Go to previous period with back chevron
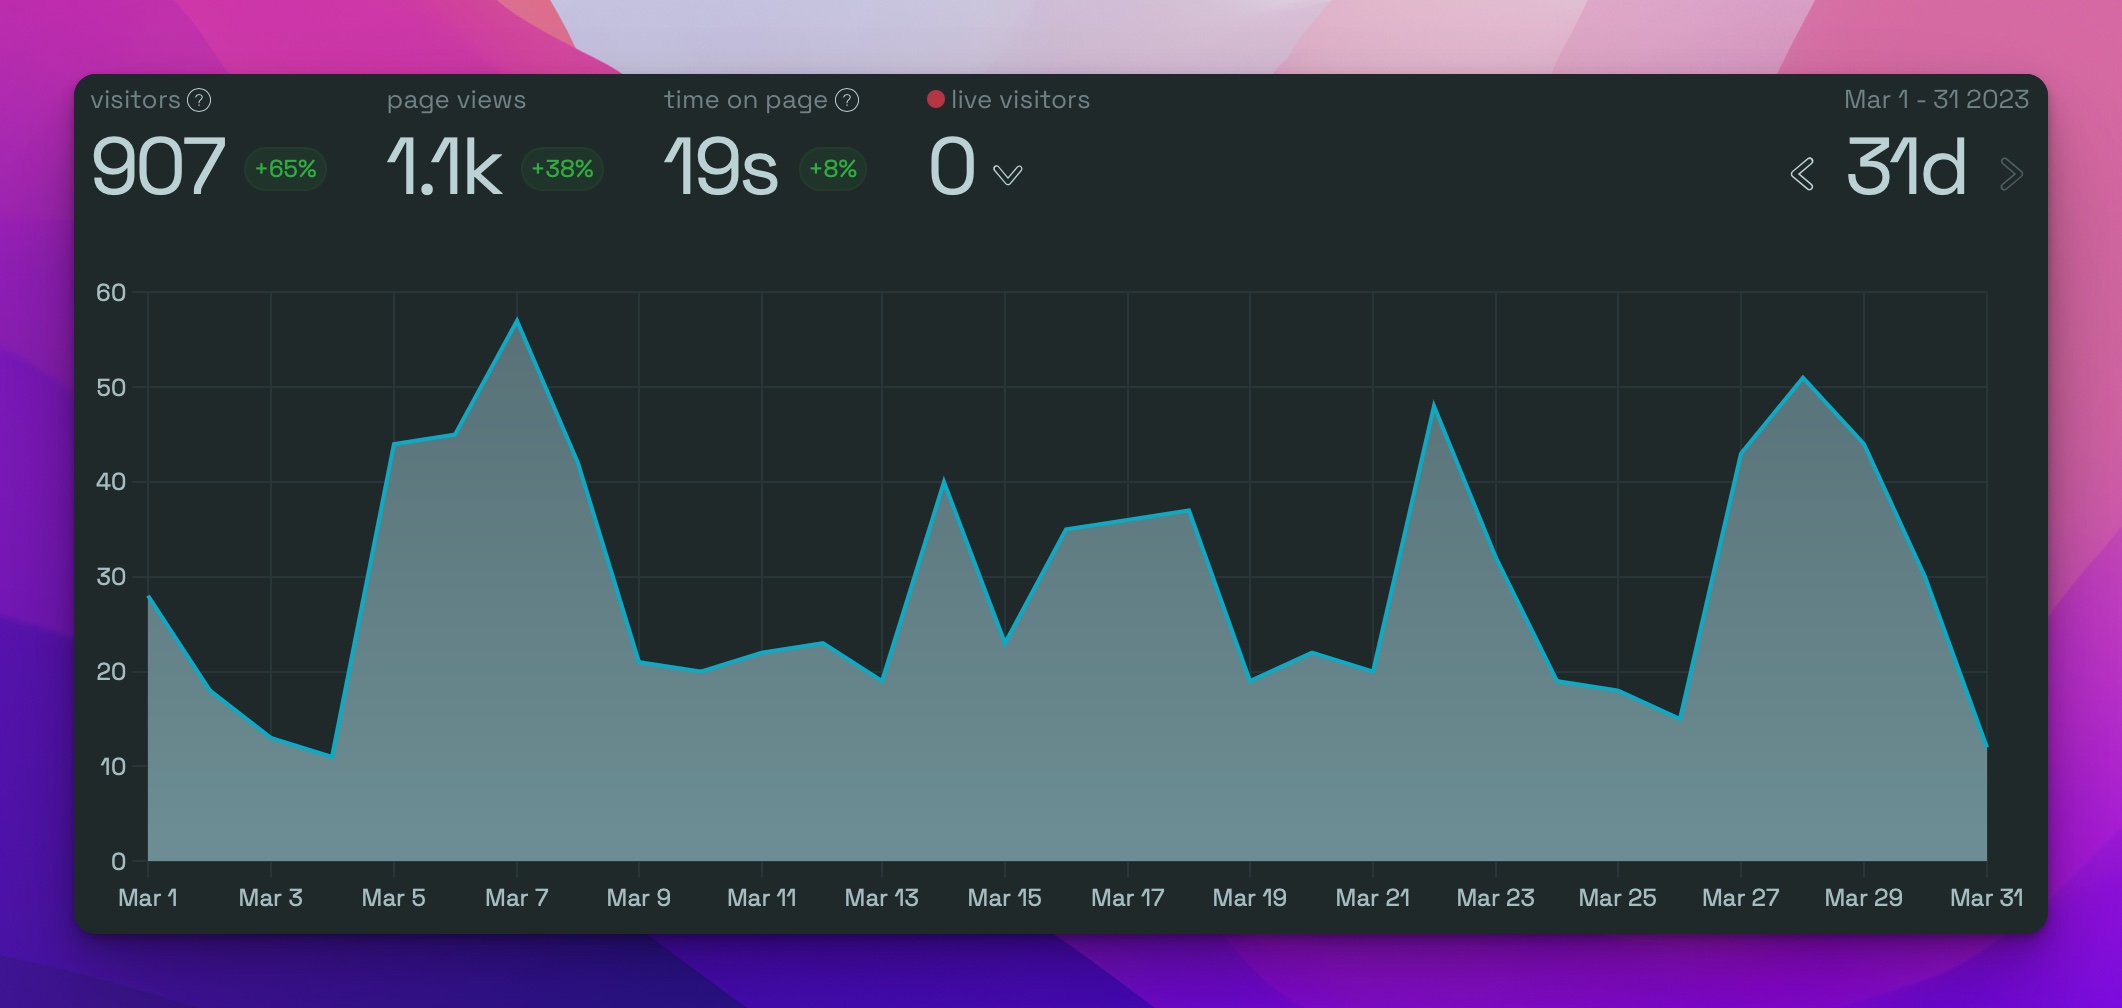The height and width of the screenshot is (1008, 2122). [1802, 173]
